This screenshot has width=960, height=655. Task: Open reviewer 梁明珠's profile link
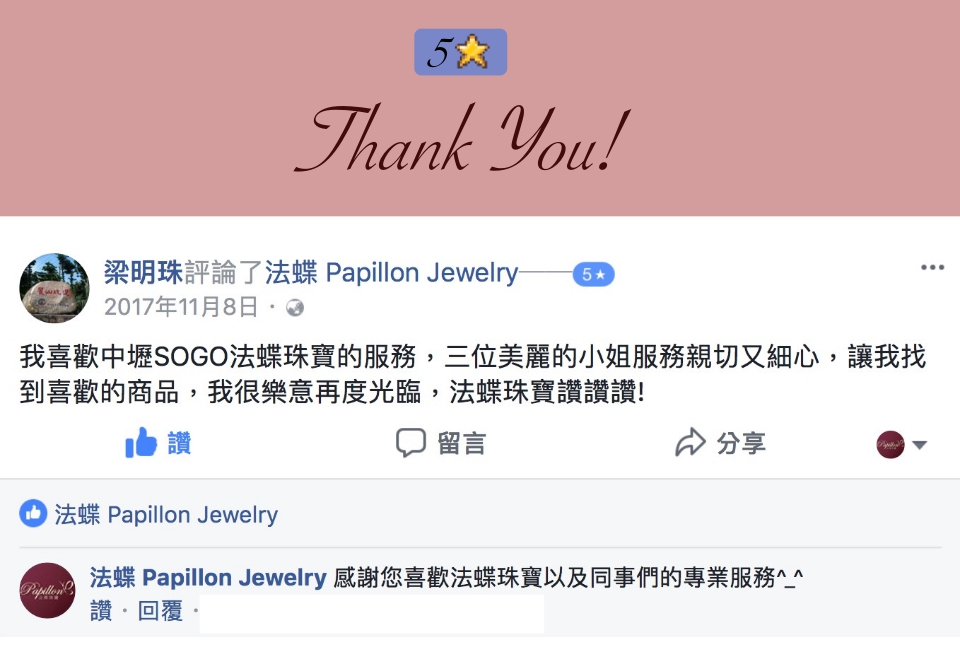point(143,272)
